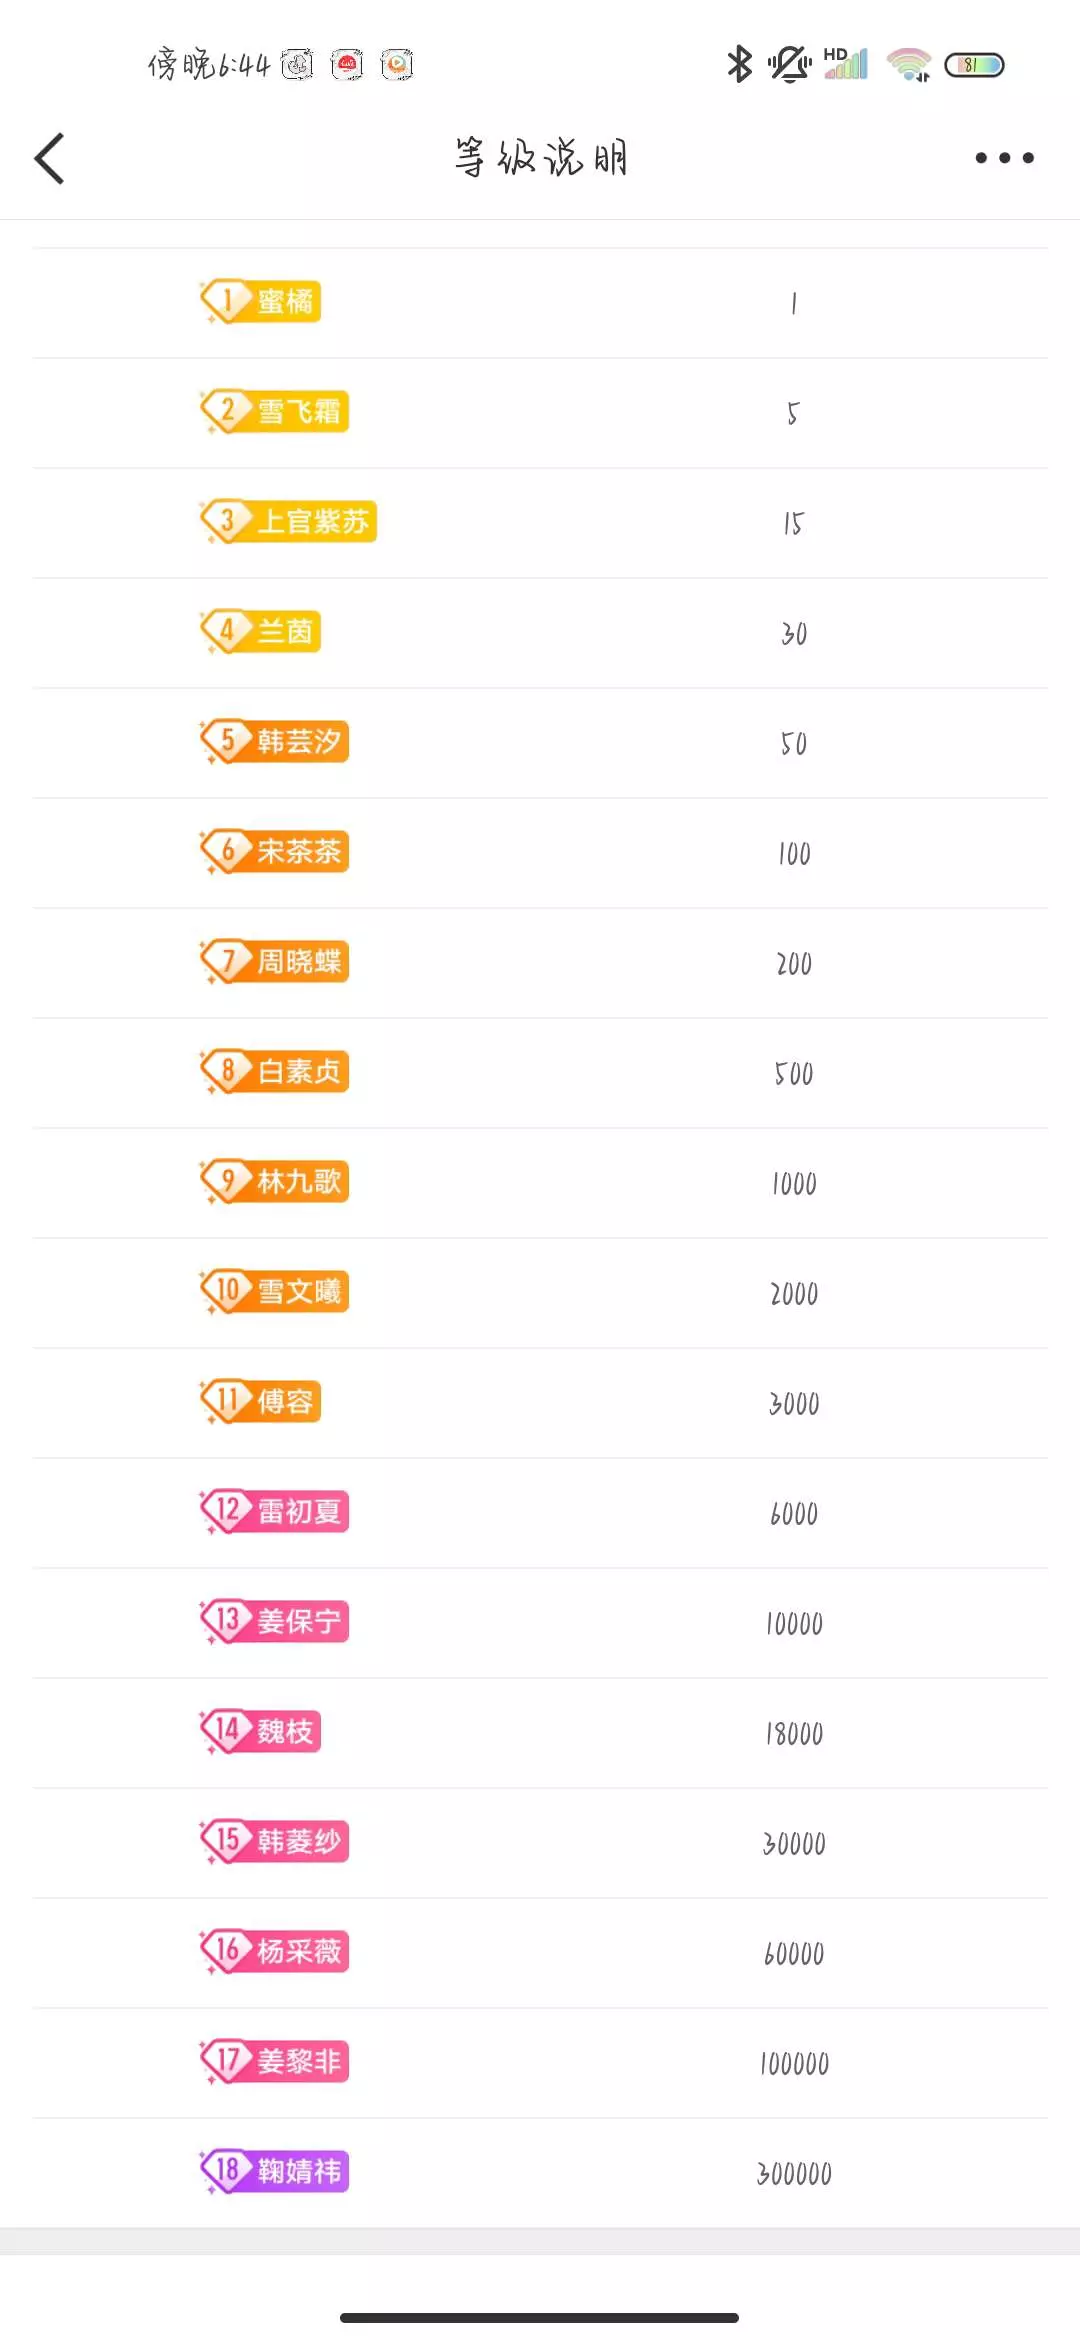The width and height of the screenshot is (1080, 2340).
Task: Select the level 14 魏枝 badge
Action: click(x=260, y=1732)
